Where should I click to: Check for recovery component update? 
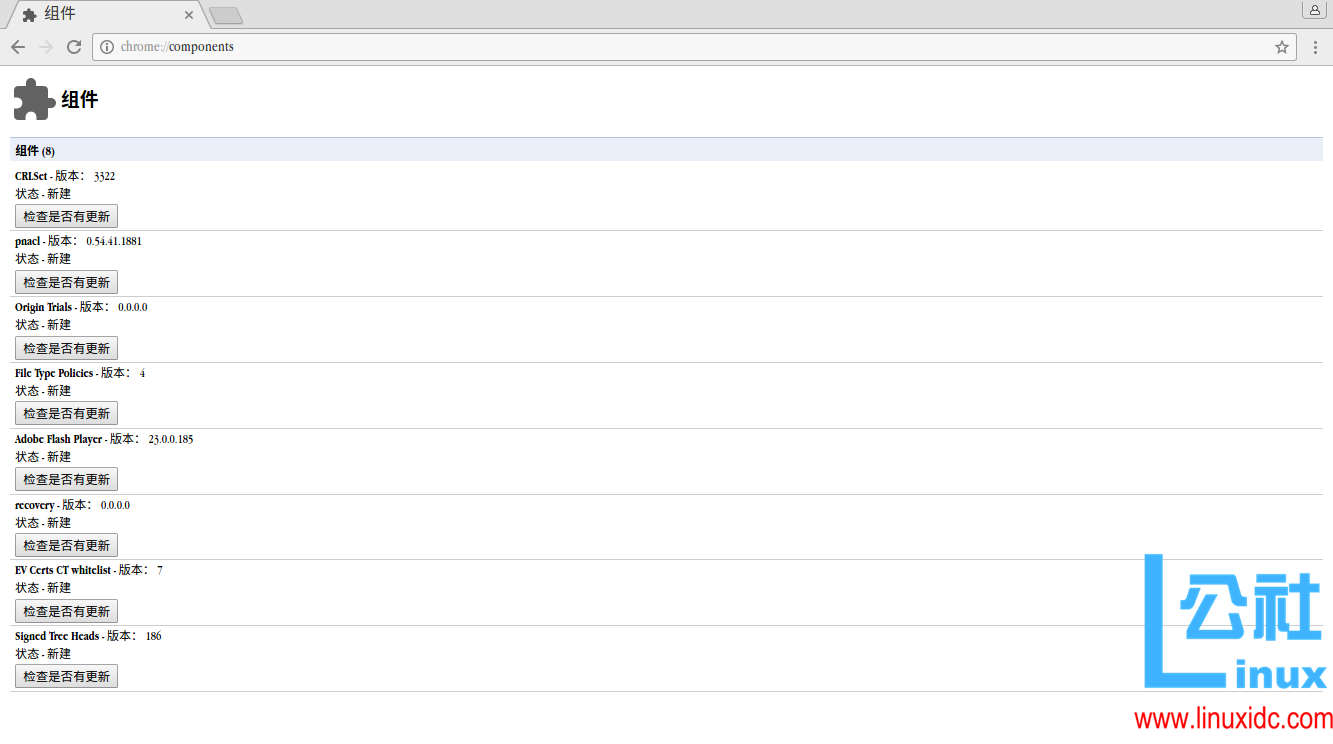coord(66,545)
